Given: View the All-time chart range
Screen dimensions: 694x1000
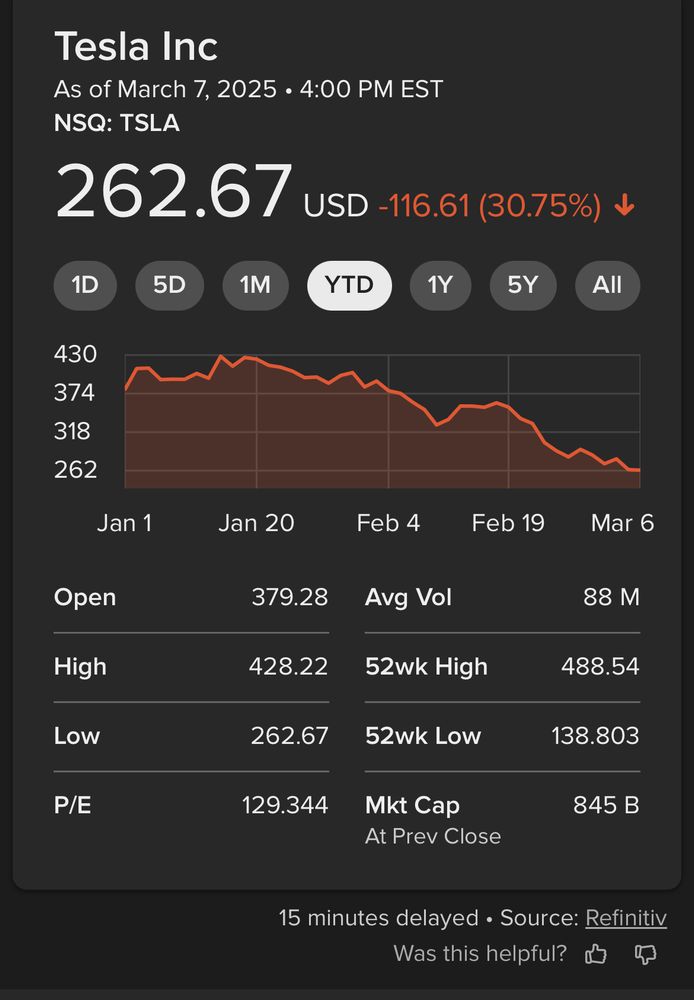Looking at the screenshot, I should tap(607, 285).
